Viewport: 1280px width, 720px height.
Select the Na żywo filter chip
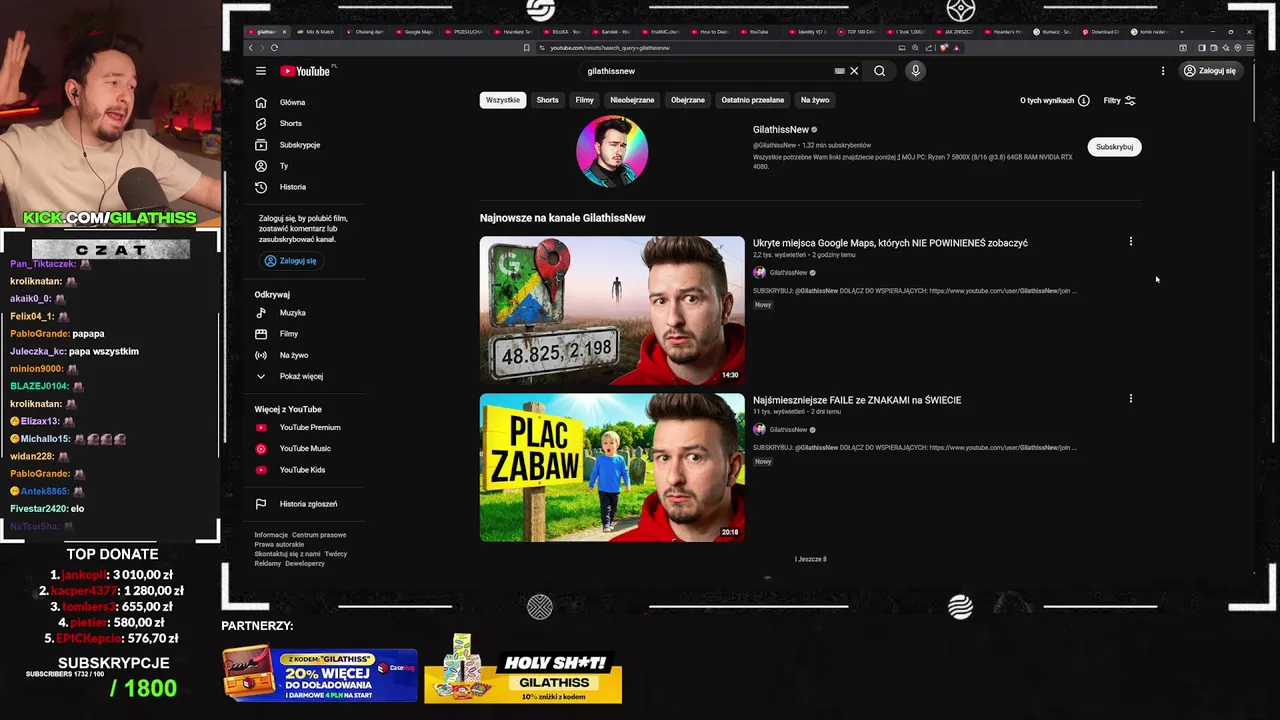point(815,100)
